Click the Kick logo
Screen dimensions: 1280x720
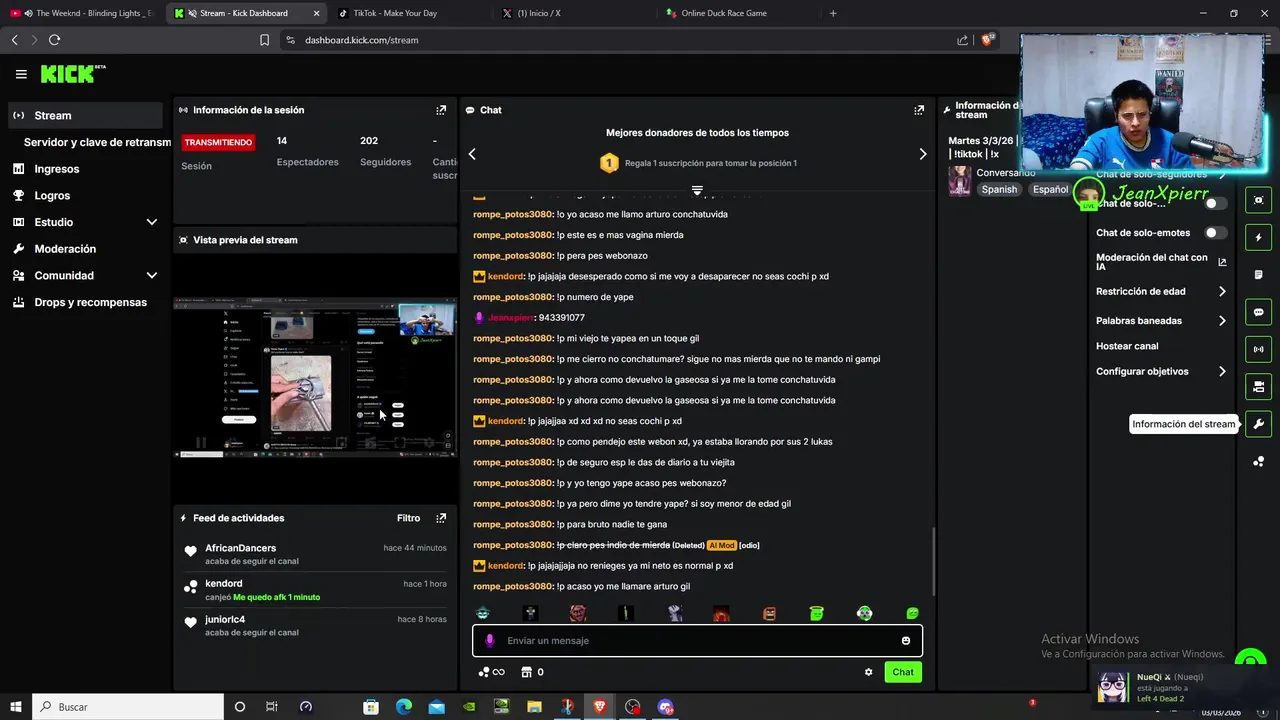click(73, 74)
